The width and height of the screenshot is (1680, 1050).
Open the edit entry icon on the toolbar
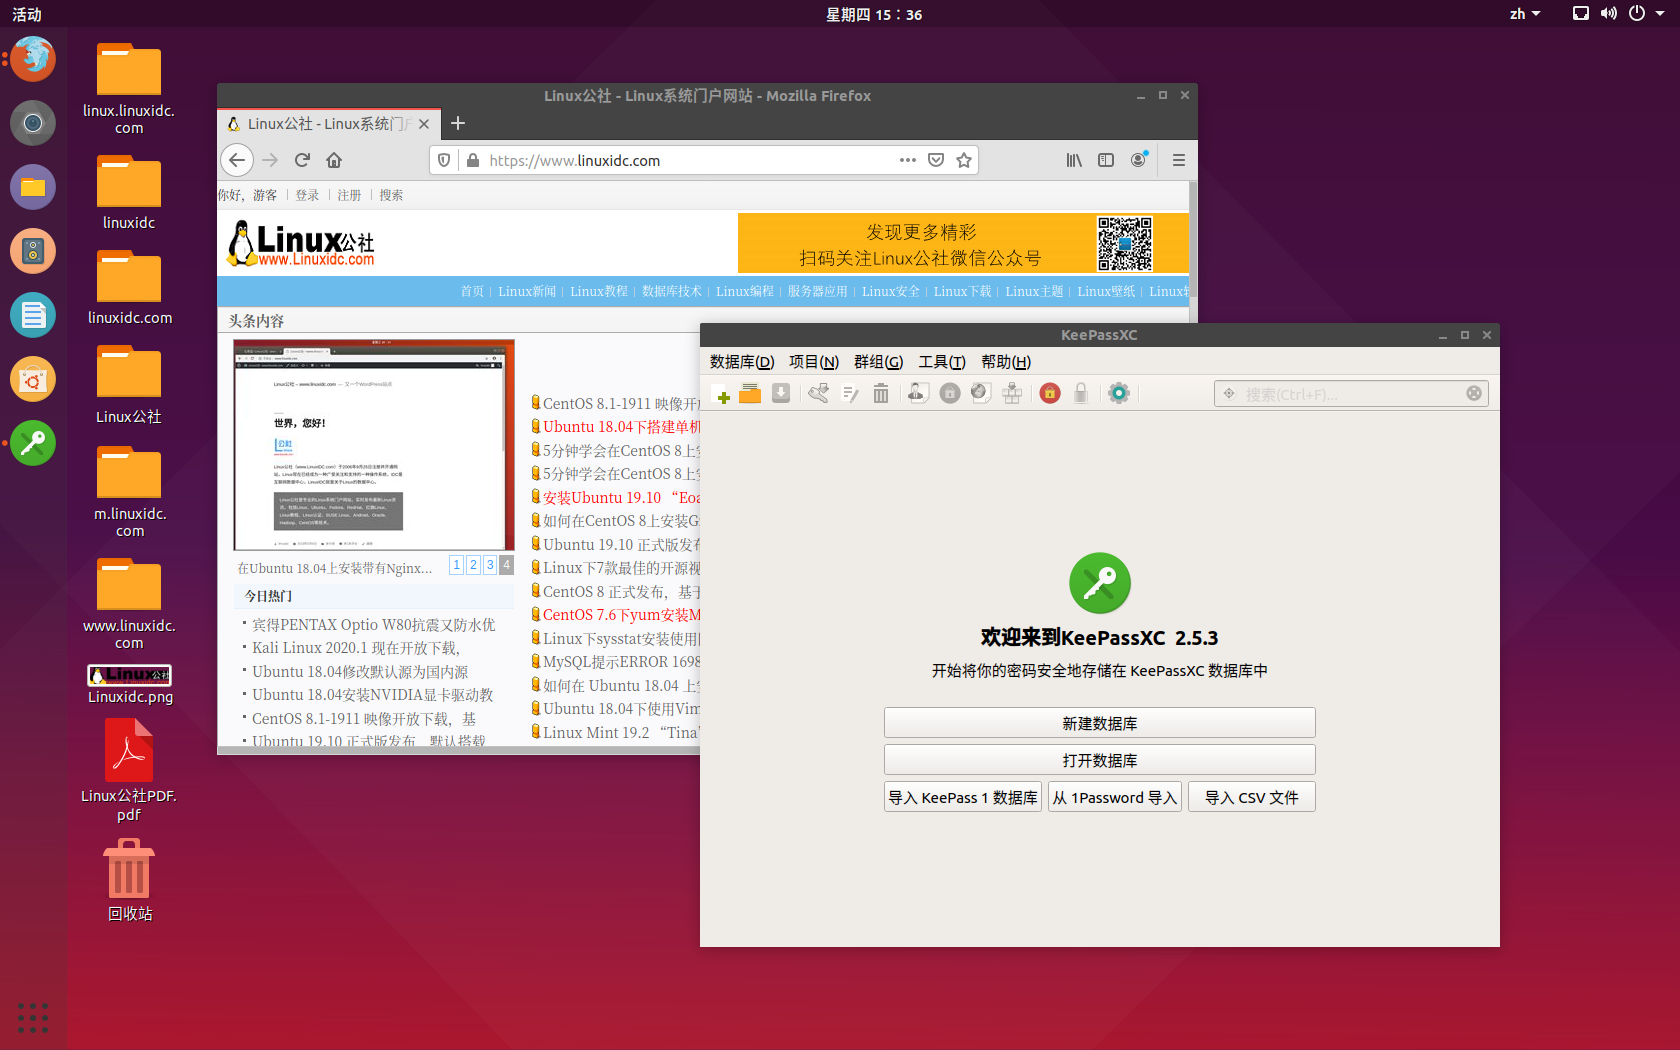click(850, 393)
